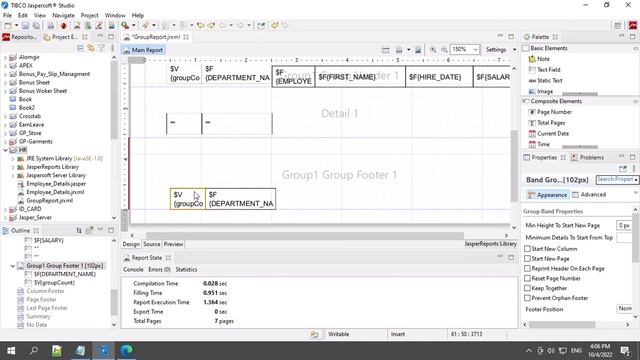The image size is (640, 360).
Task: Select the Note element in Palette
Action: pos(539,59)
